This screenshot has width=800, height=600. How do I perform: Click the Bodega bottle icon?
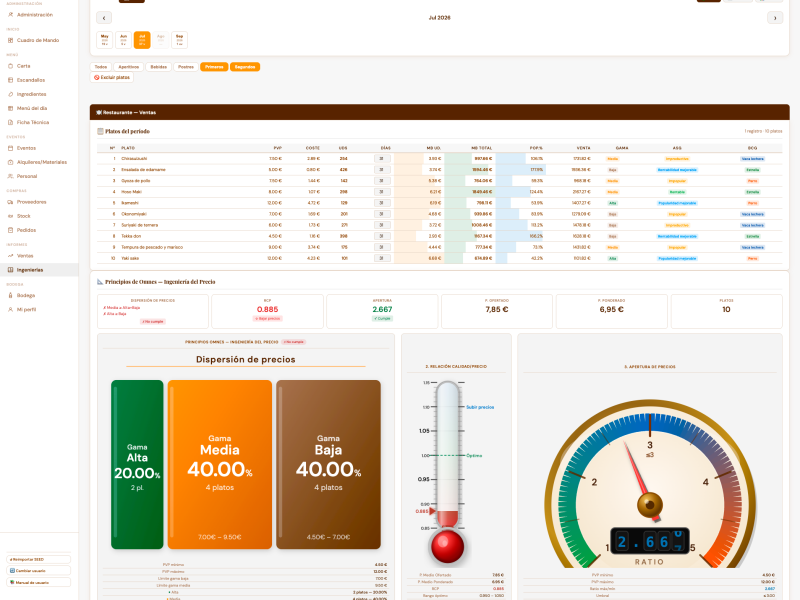(10, 295)
